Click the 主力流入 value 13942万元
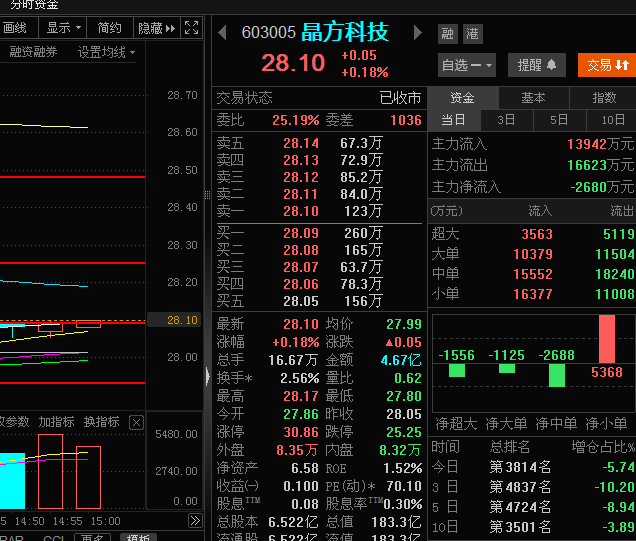The width and height of the screenshot is (636, 541). coord(600,144)
